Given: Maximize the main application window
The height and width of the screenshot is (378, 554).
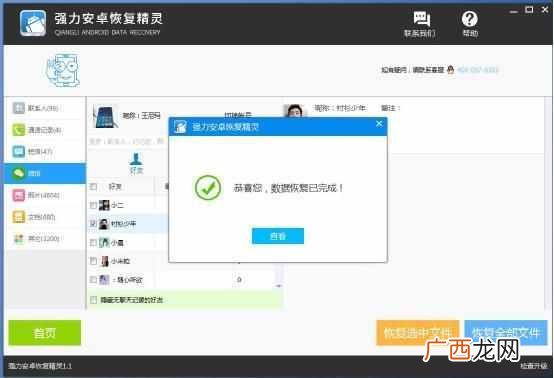Looking at the screenshot, I should pyautogui.click(x=529, y=10).
